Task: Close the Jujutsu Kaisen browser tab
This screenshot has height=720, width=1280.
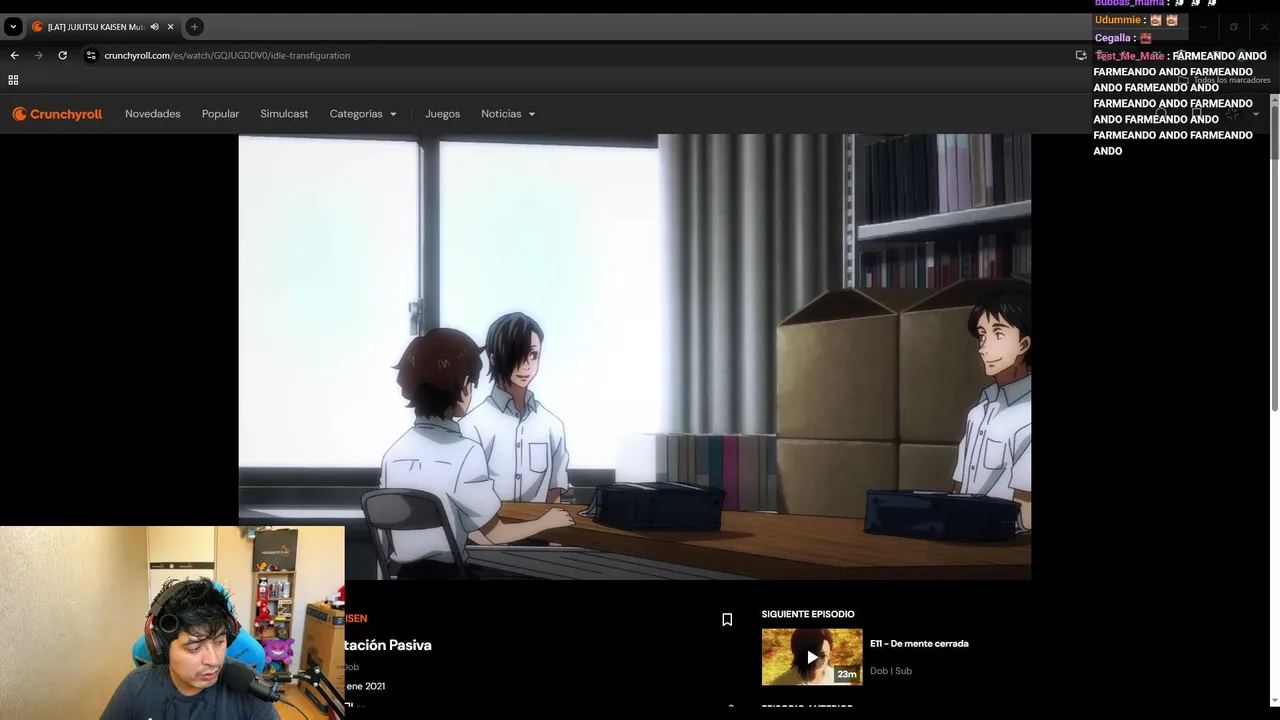Action: [x=170, y=27]
